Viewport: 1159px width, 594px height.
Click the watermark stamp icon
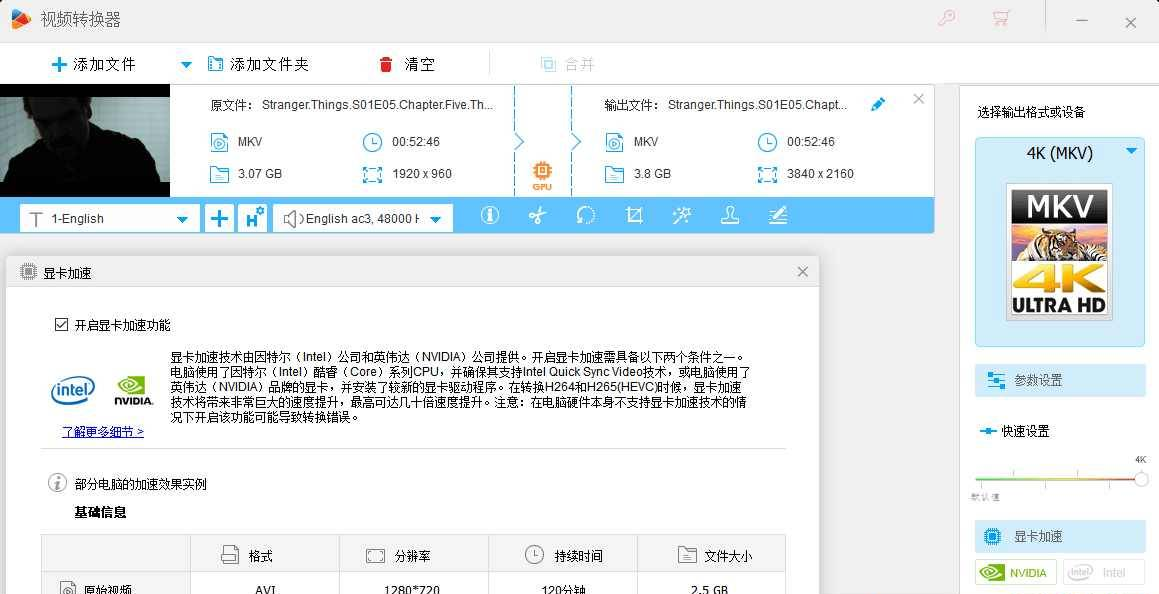[730, 216]
